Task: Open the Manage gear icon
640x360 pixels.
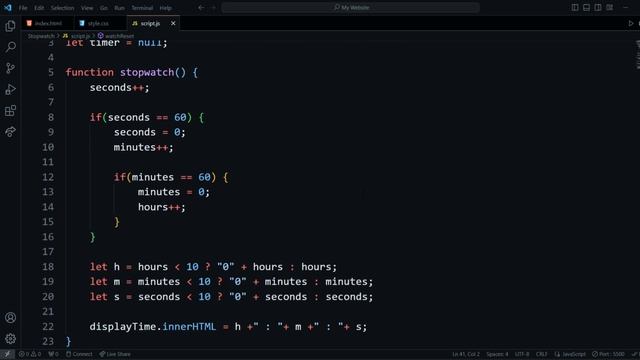Action: point(10,339)
